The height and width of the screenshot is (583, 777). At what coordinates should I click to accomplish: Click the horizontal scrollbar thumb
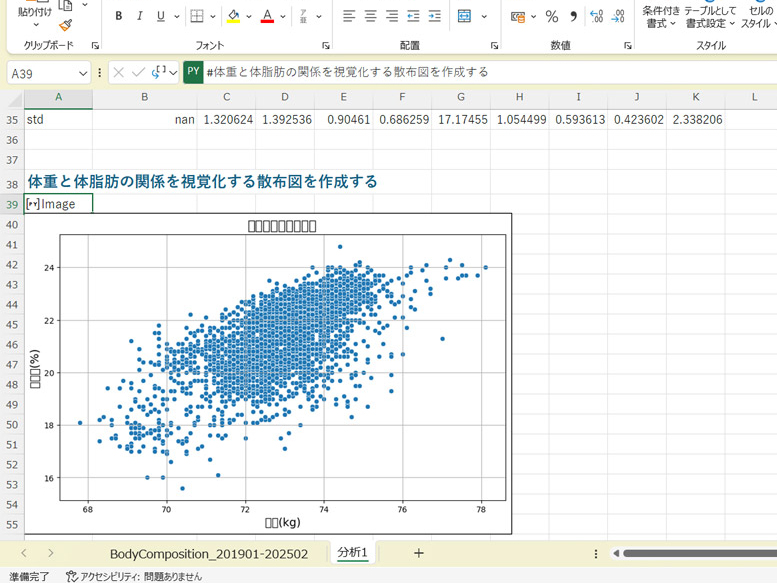[x=700, y=553]
